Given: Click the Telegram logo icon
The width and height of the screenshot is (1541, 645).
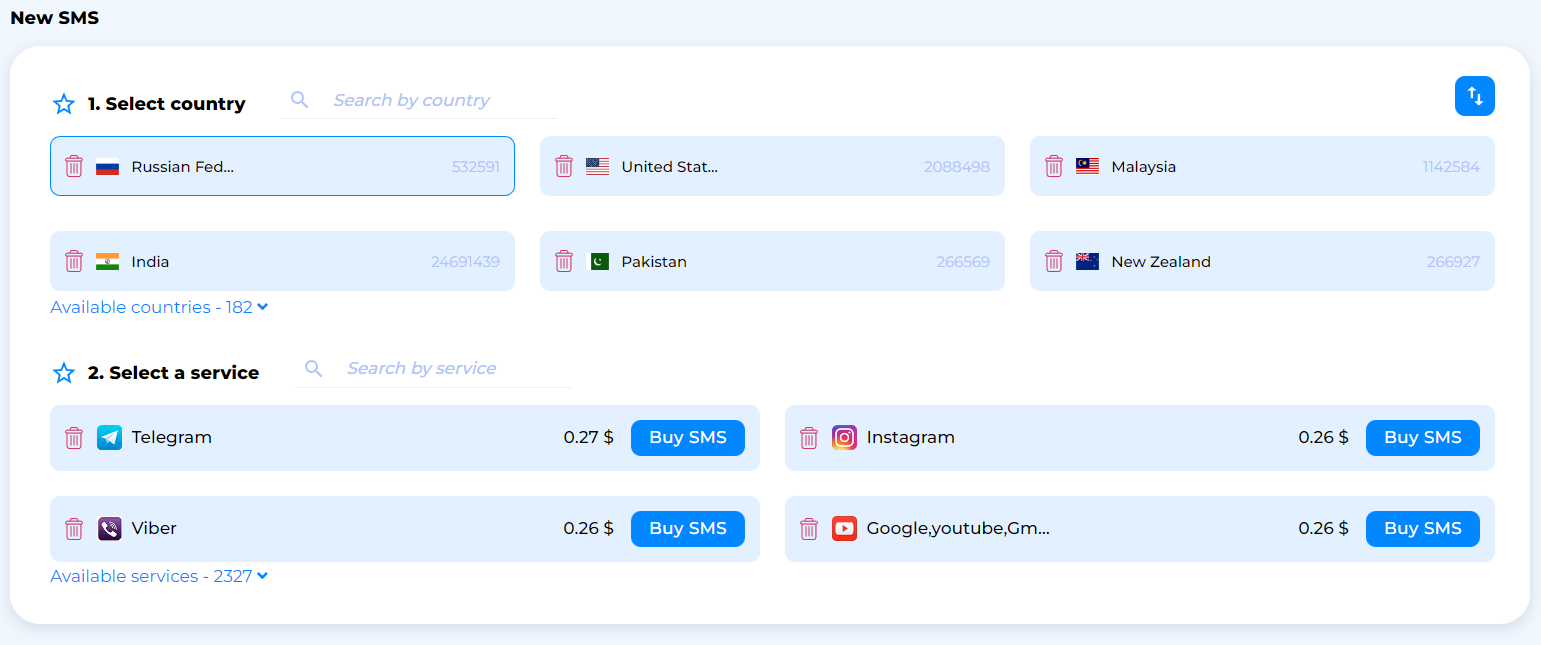Looking at the screenshot, I should click(110, 438).
